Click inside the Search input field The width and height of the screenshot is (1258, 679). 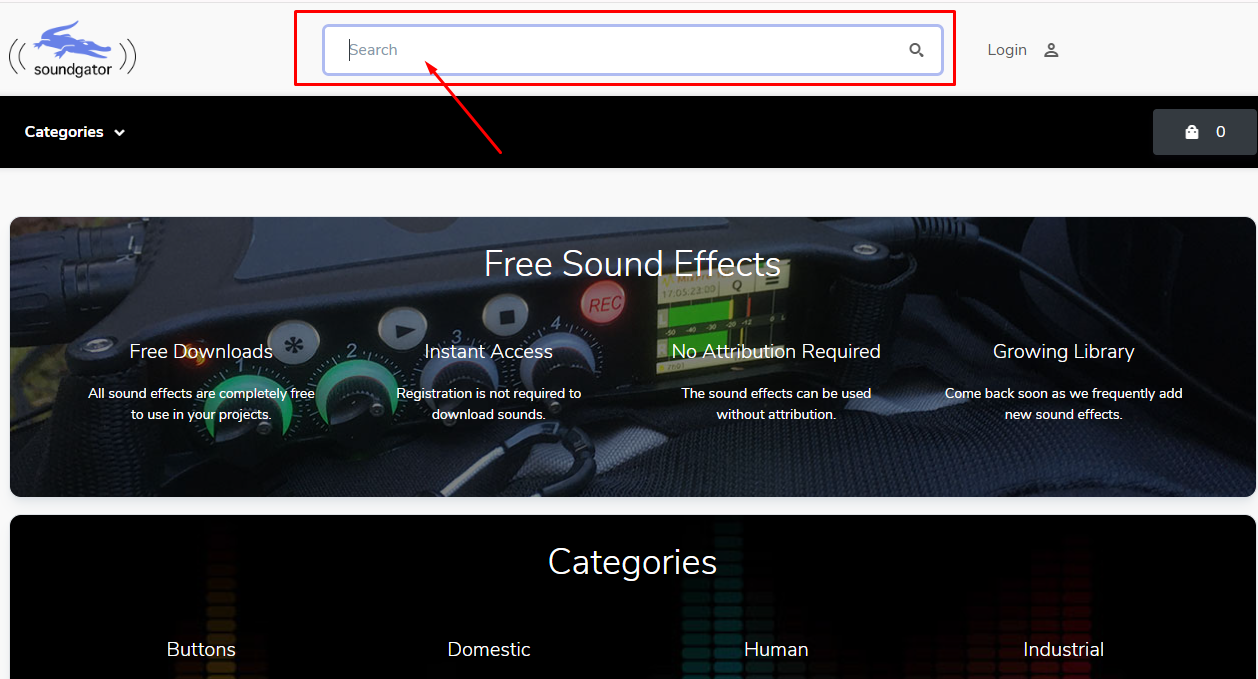[x=600, y=49]
